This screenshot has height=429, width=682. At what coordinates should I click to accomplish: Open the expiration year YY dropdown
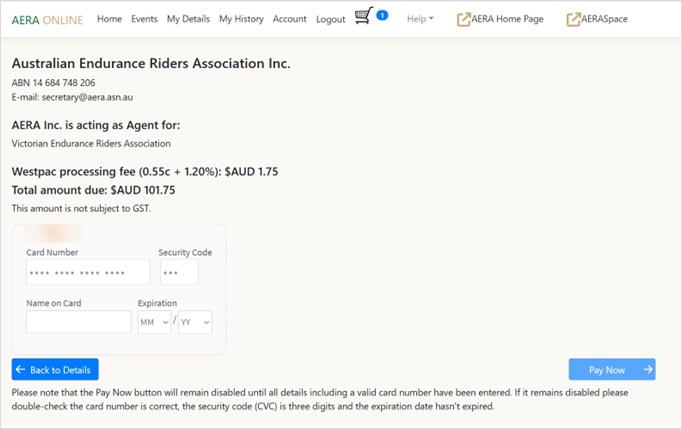pos(195,322)
